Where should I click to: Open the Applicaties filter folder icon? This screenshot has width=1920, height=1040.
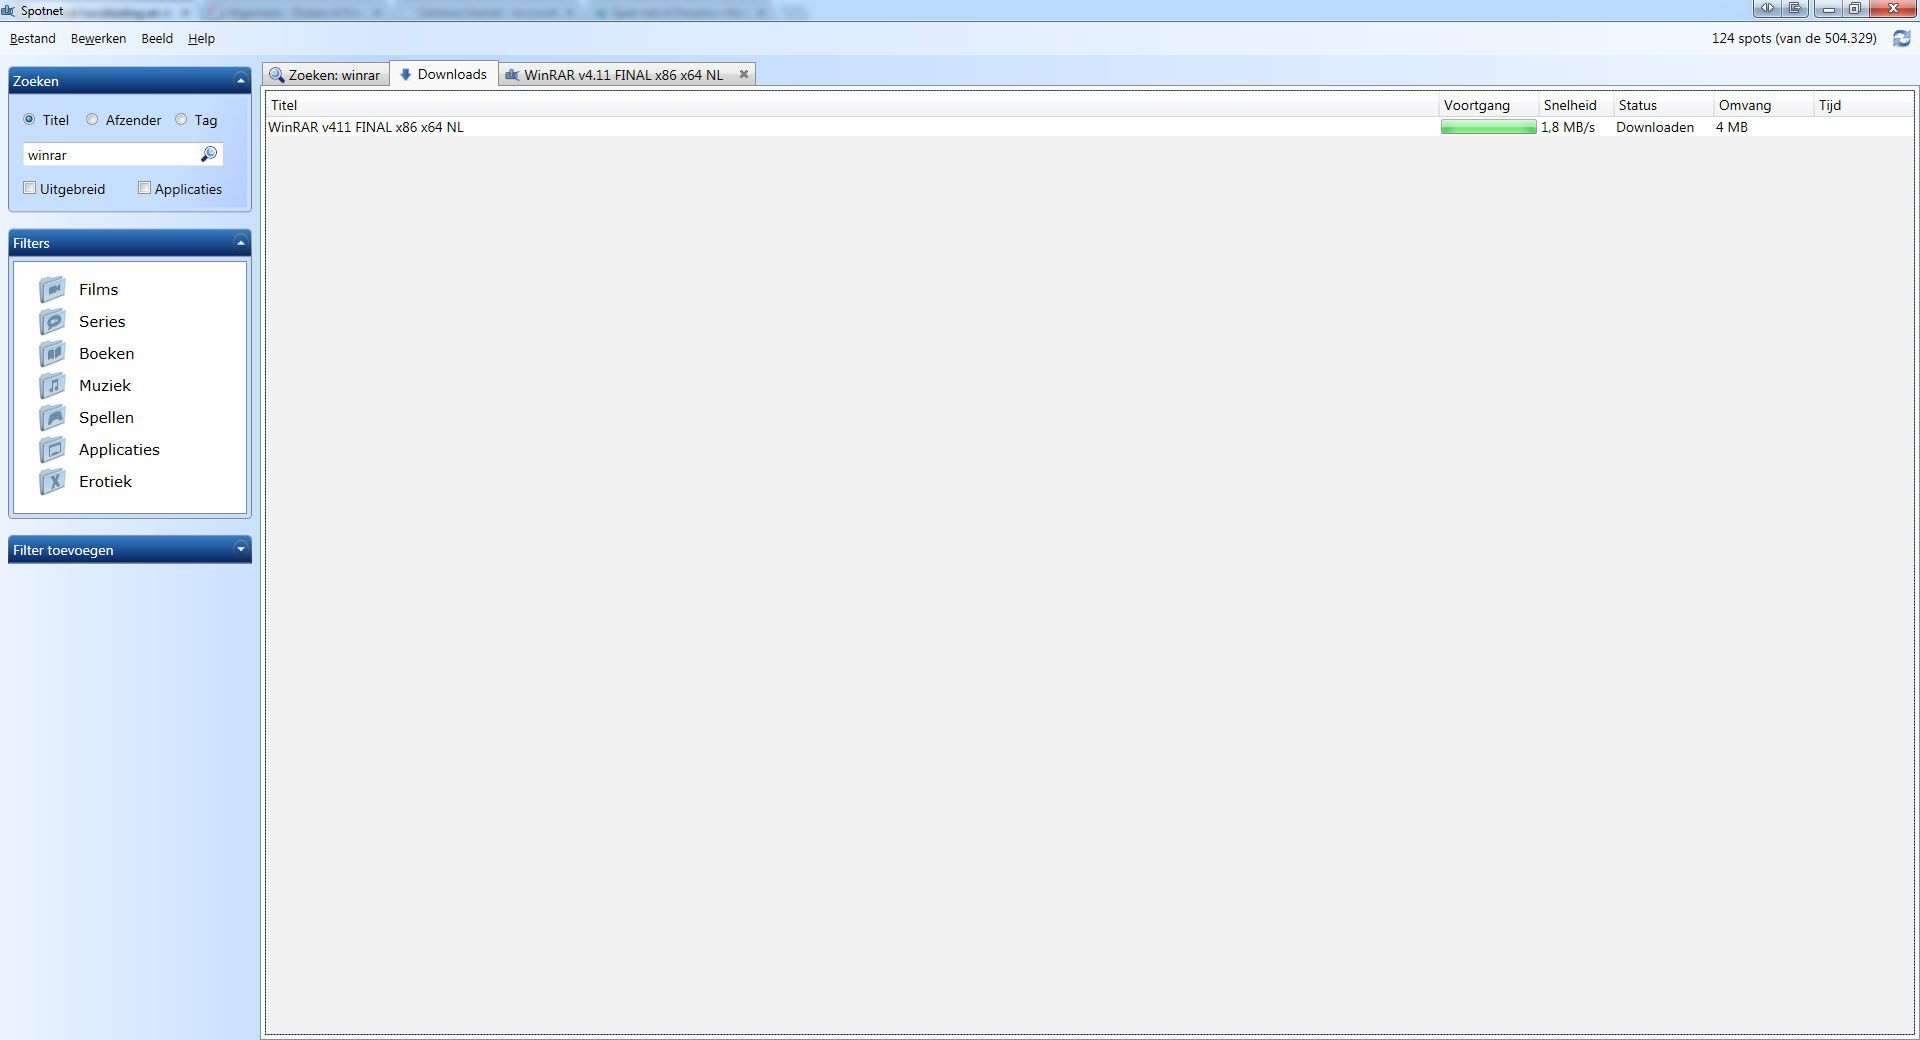52,449
